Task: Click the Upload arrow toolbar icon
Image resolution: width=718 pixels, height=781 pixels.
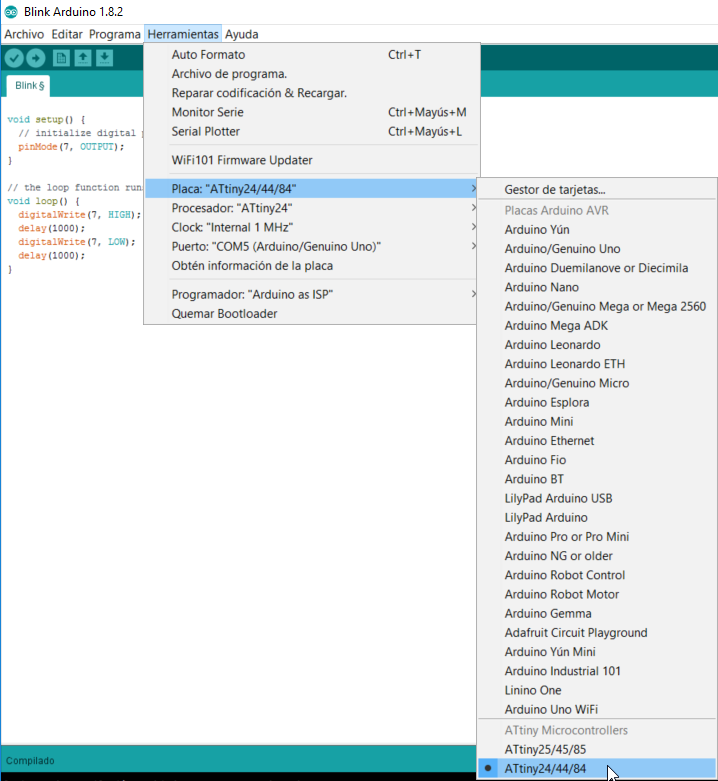Action: tap(36, 58)
